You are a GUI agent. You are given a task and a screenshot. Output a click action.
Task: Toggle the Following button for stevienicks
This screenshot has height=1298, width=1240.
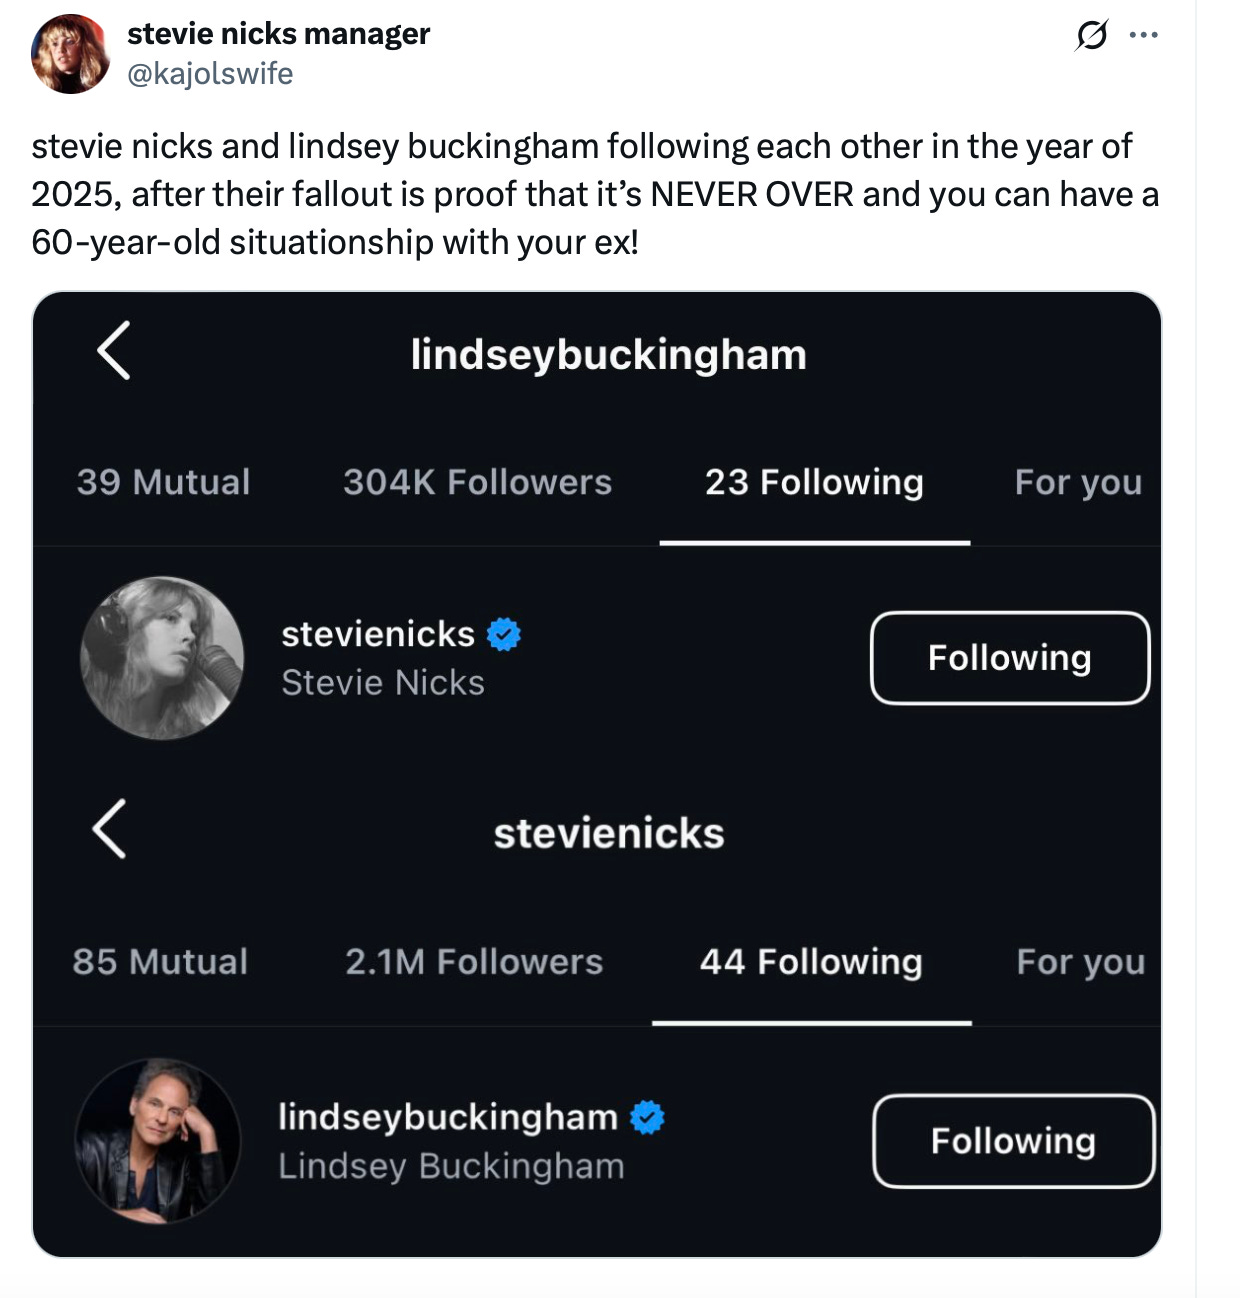pos(1010,658)
